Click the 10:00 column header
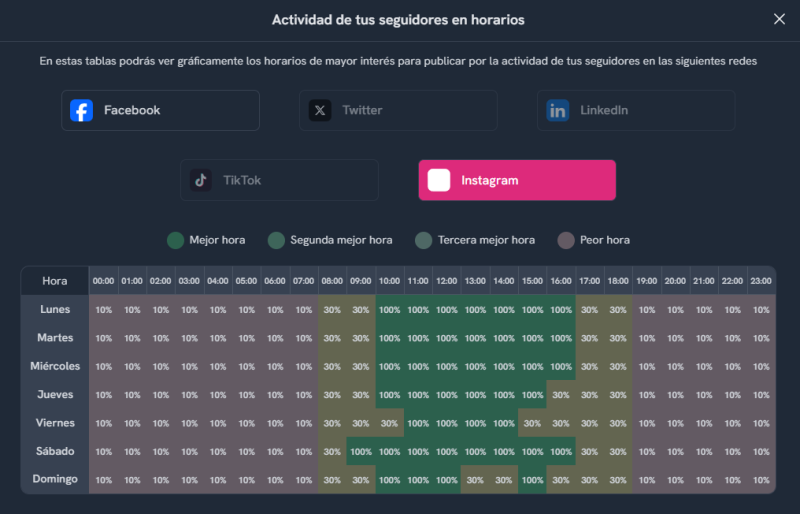Image resolution: width=800 pixels, height=514 pixels. [390, 282]
